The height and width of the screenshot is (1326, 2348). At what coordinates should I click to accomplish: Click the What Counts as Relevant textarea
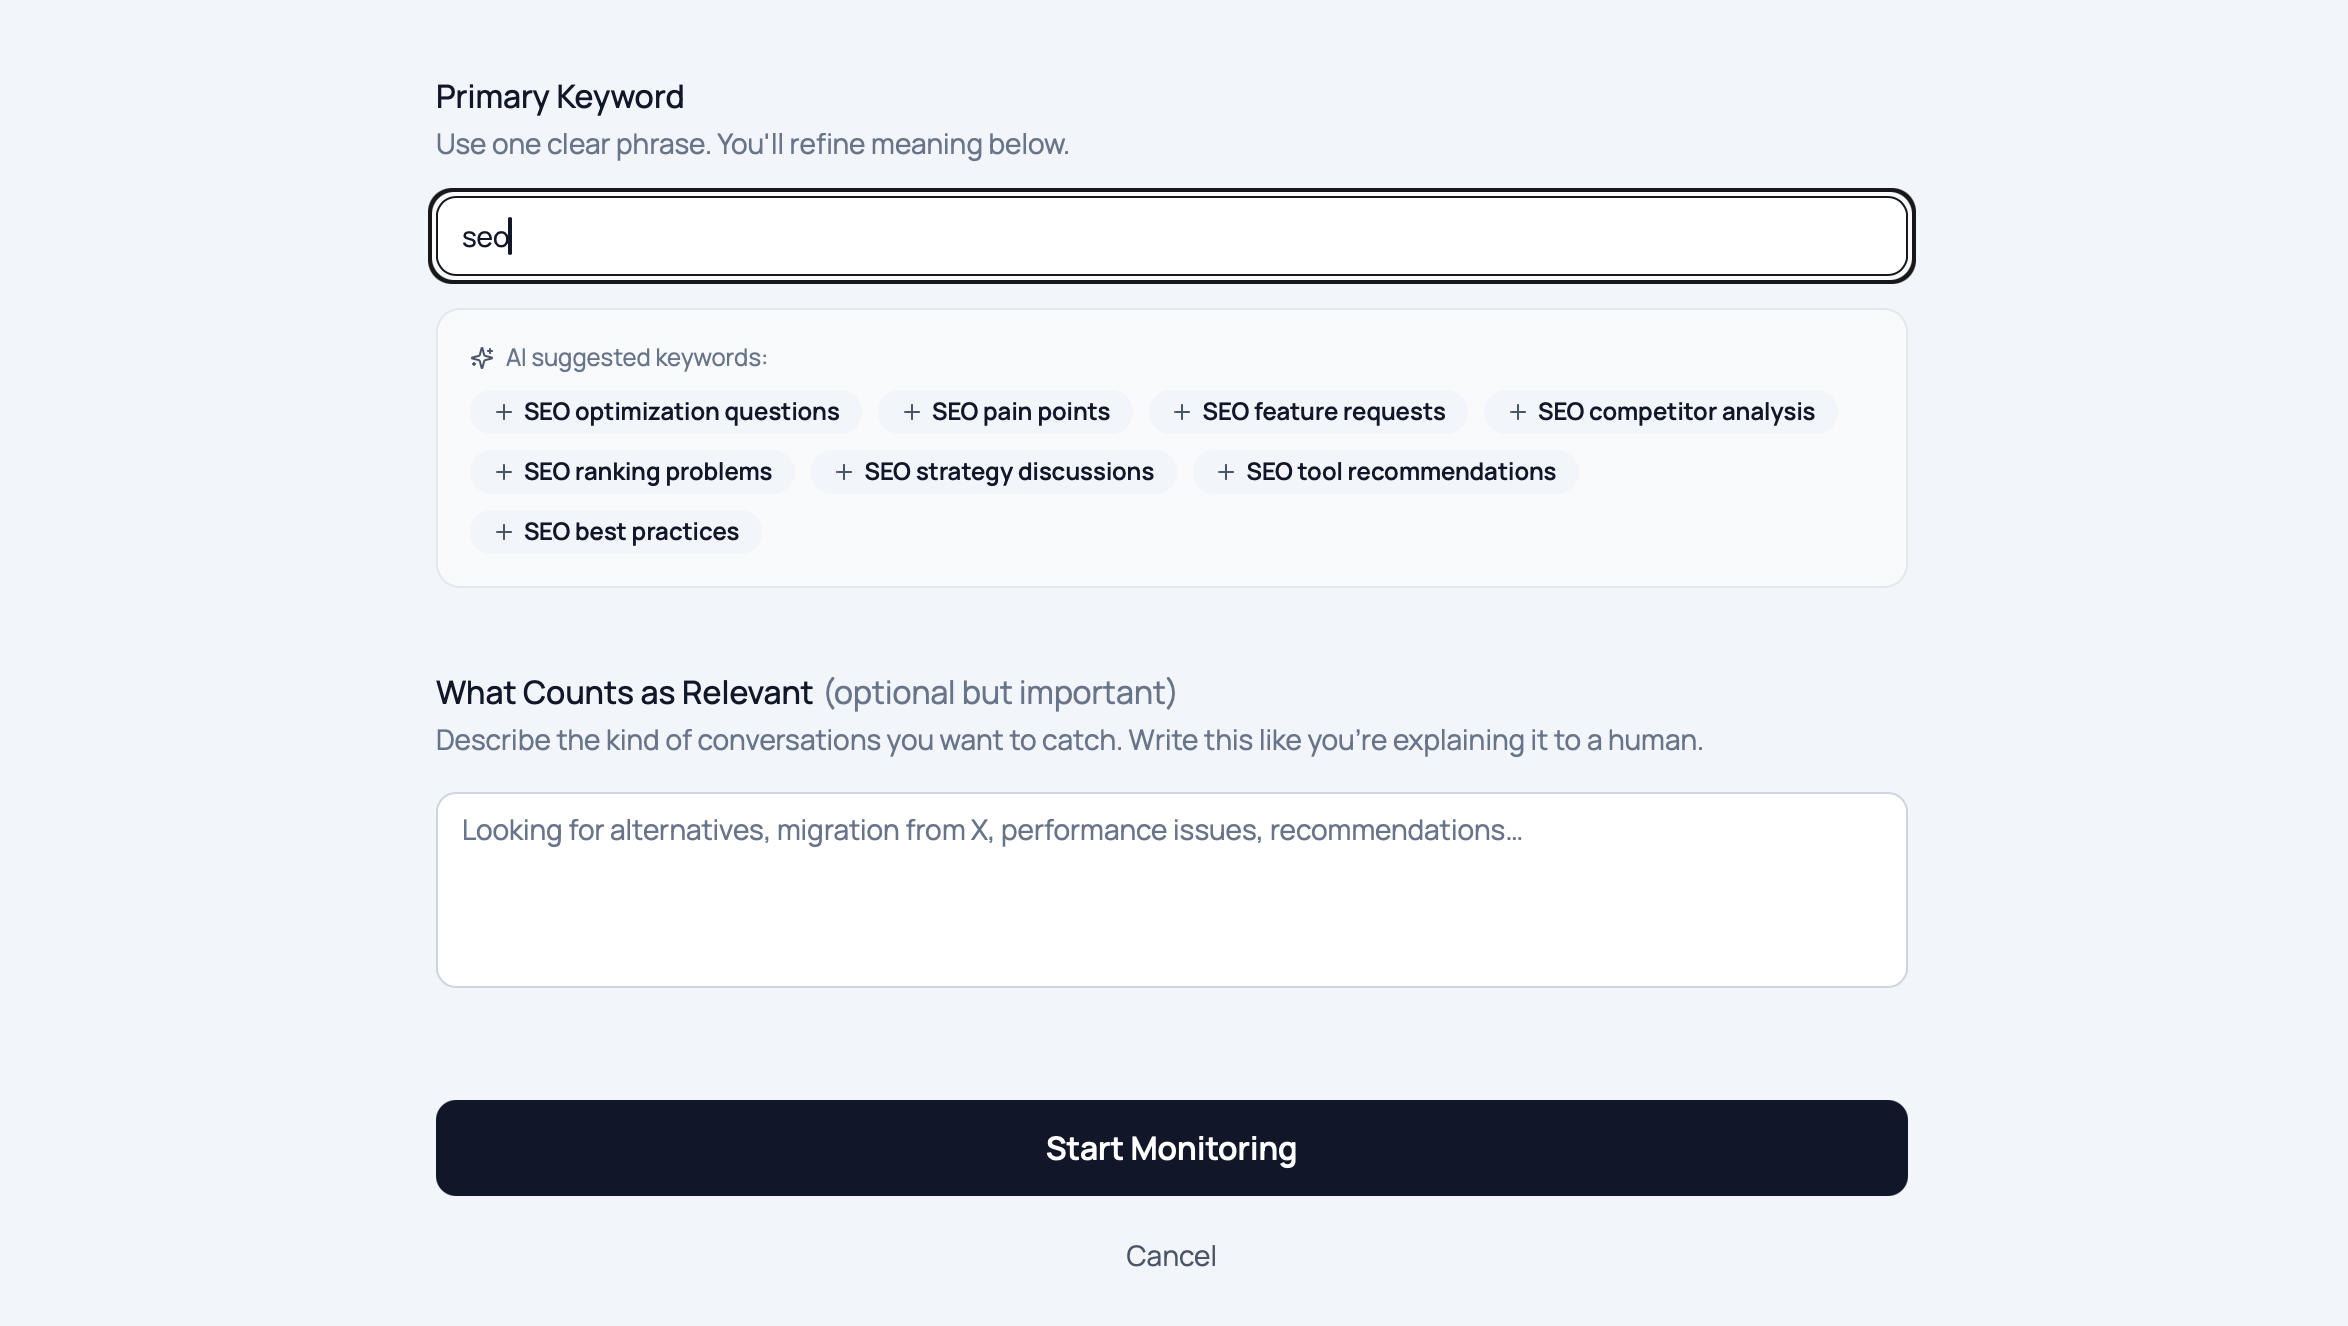pos(1171,890)
